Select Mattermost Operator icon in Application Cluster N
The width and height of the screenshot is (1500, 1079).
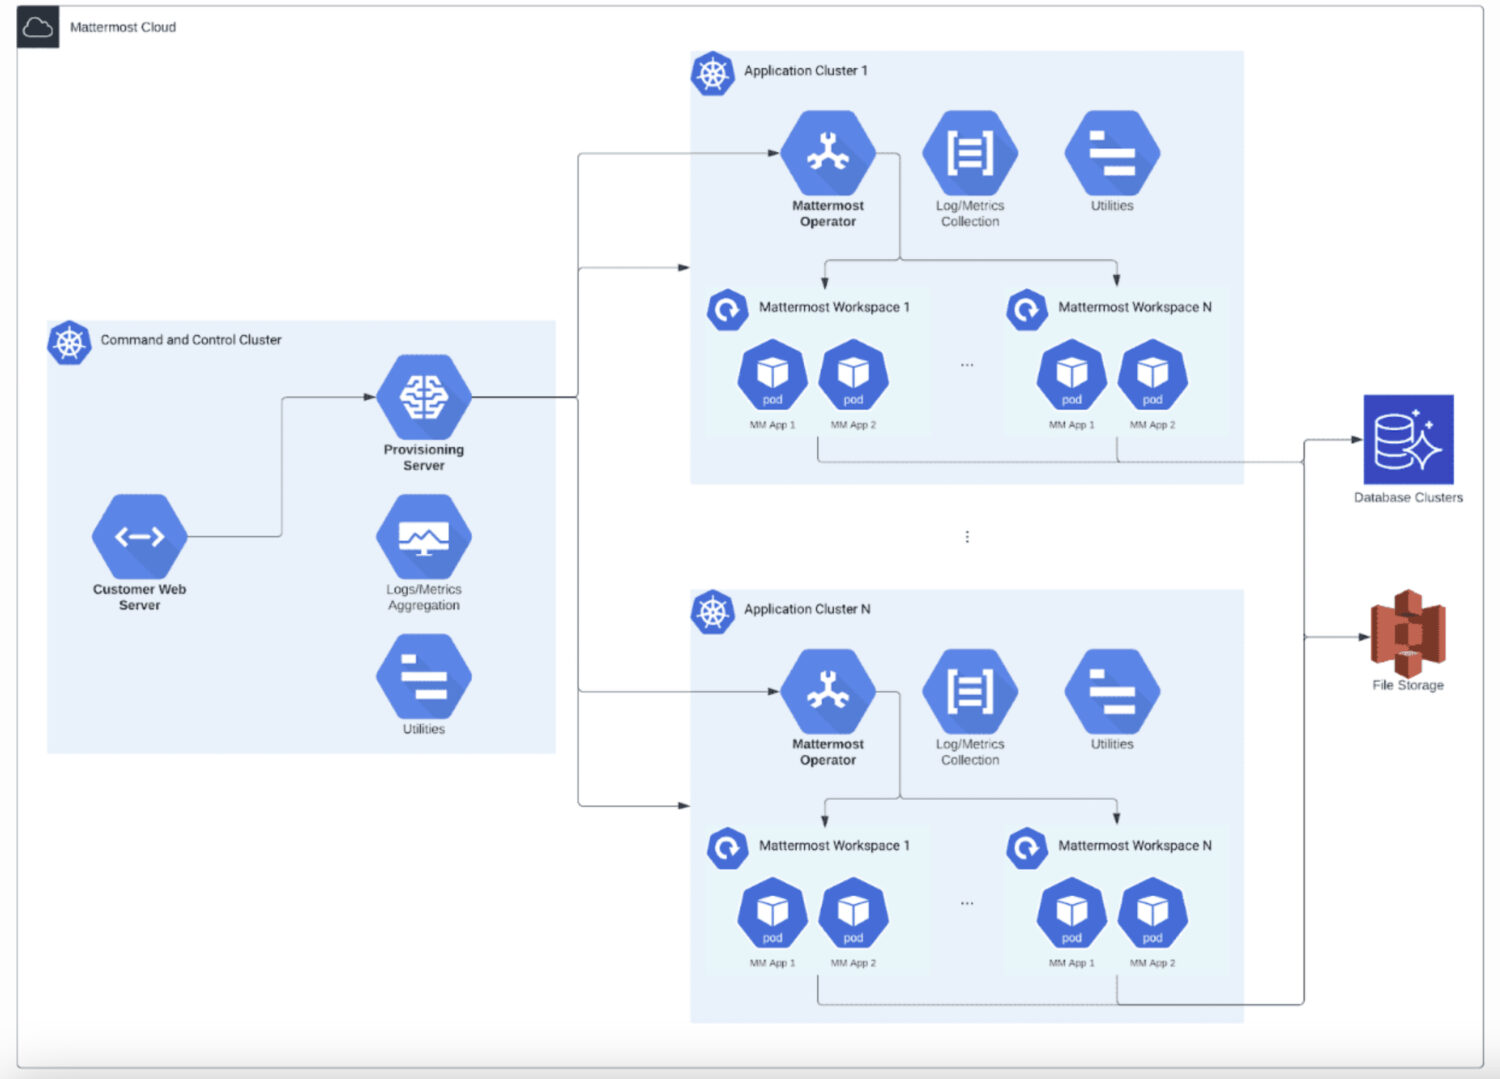point(828,692)
